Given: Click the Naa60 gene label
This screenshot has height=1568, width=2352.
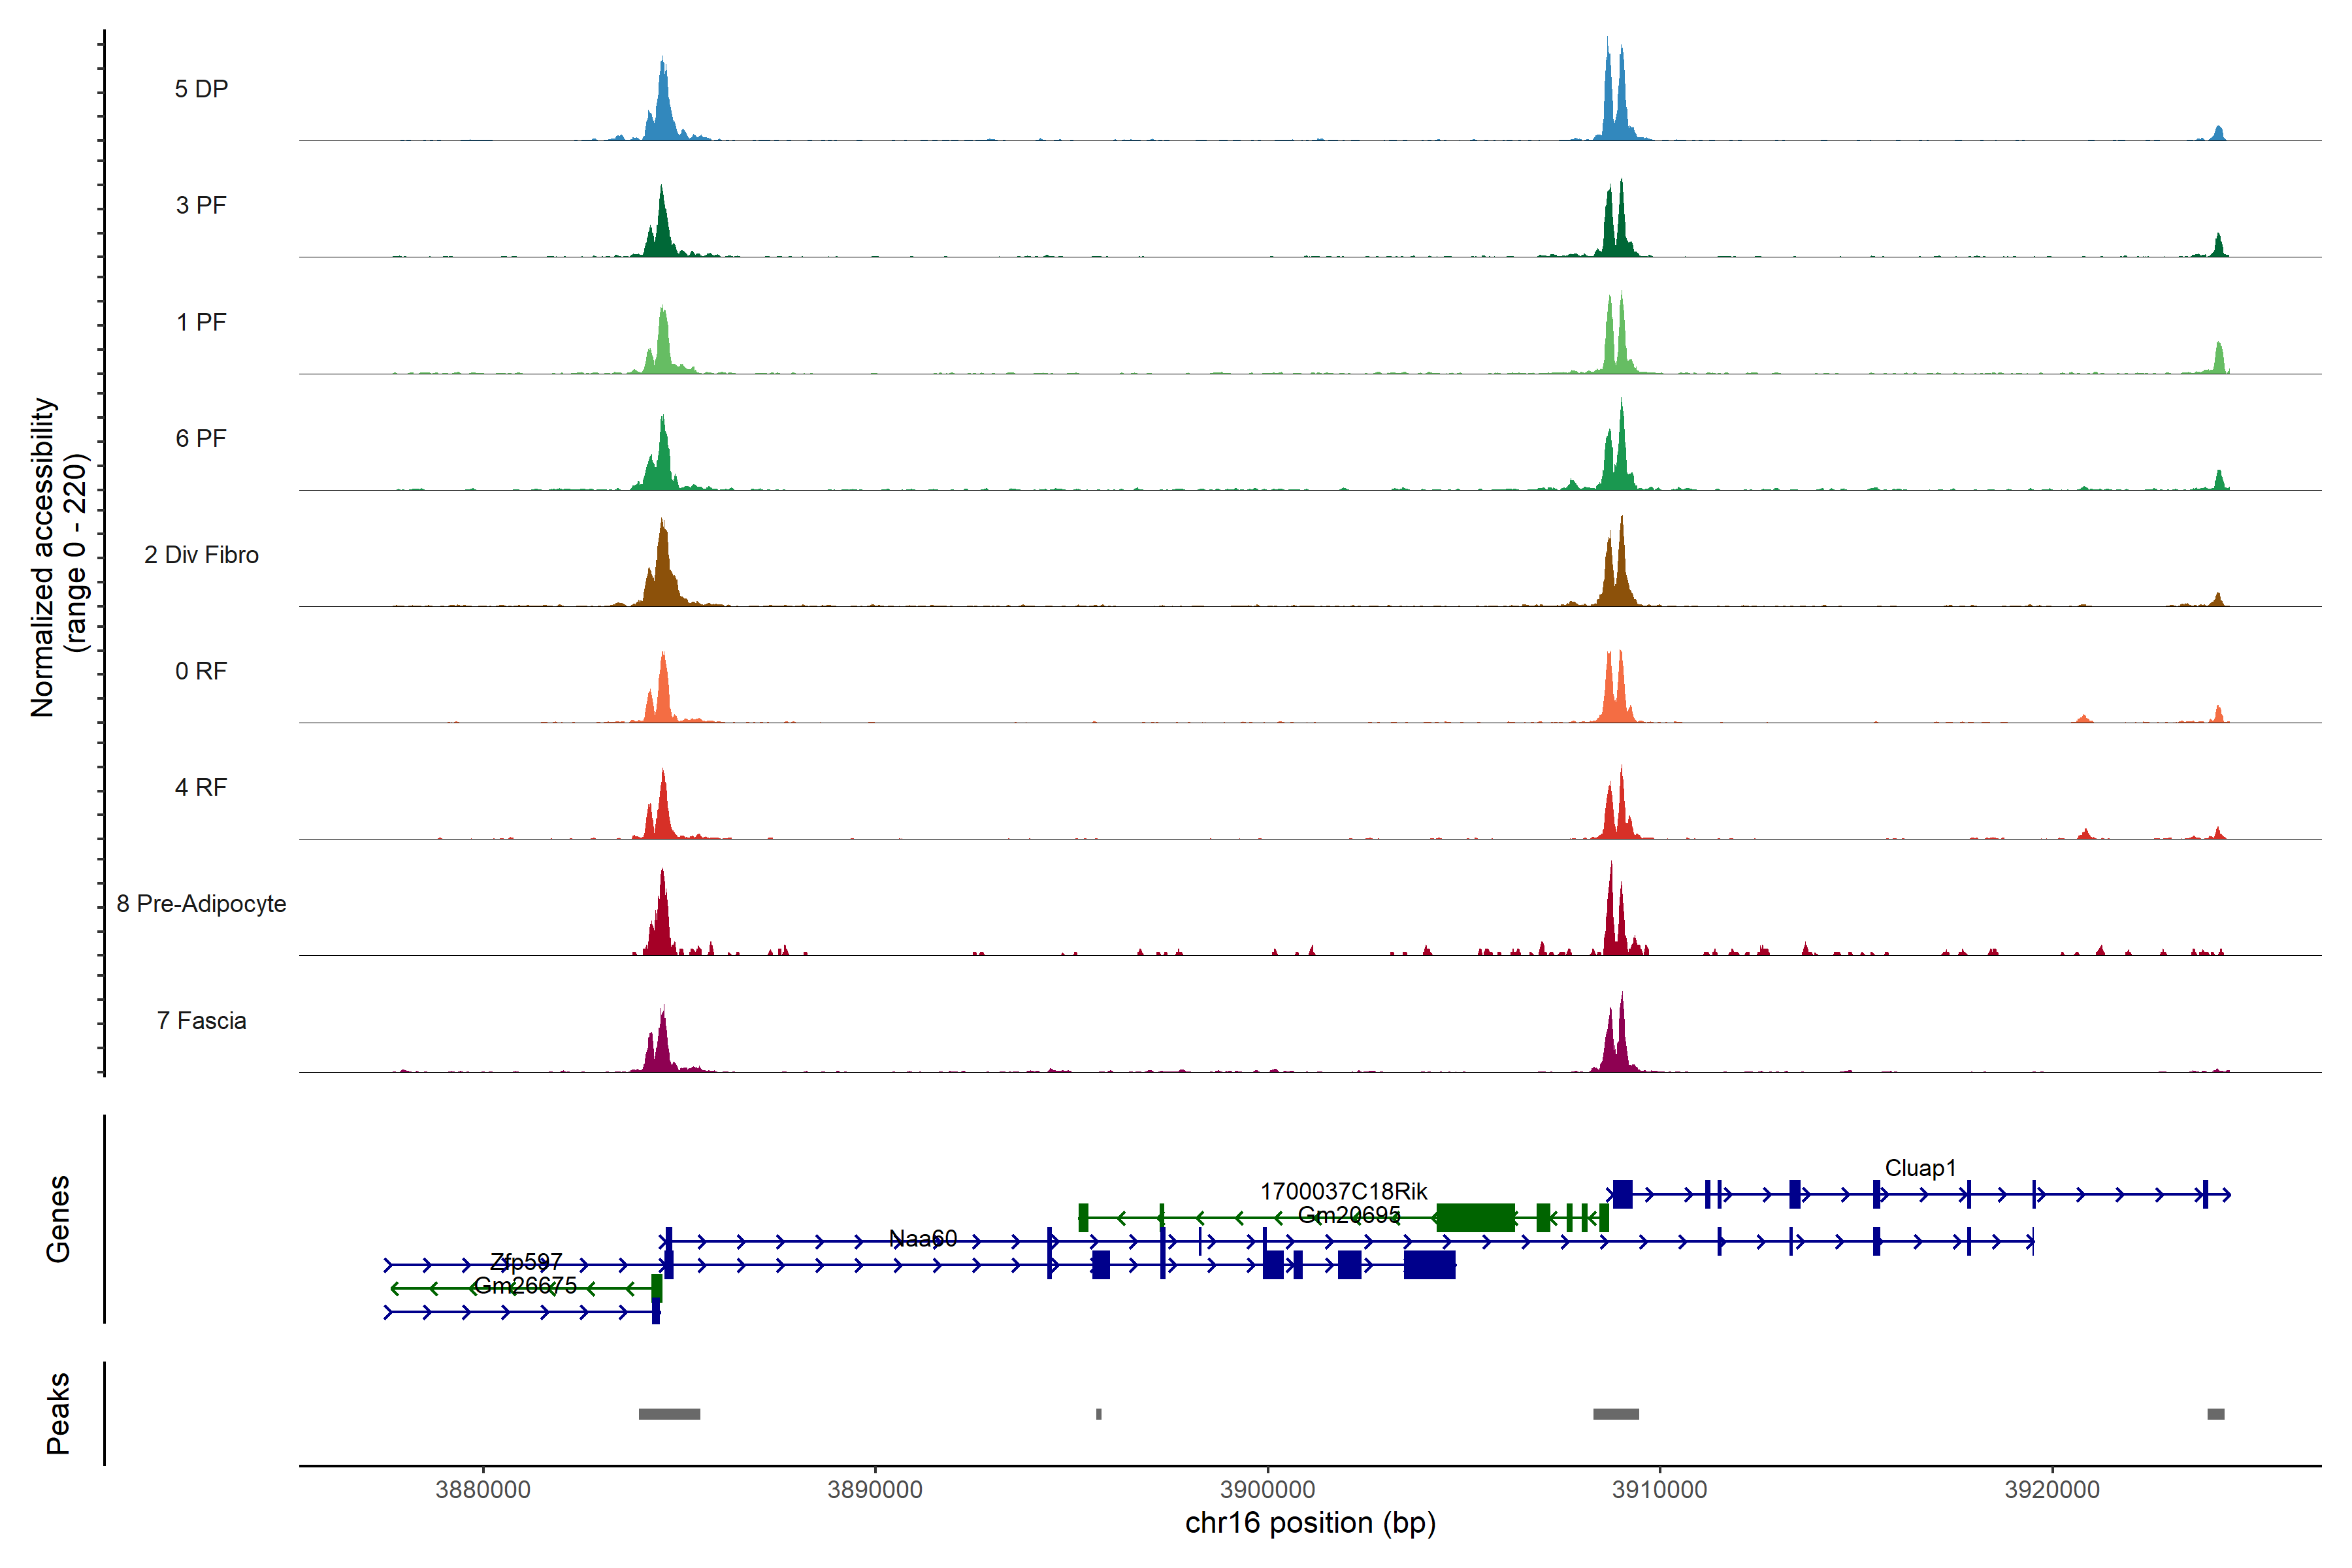Looking at the screenshot, I should (923, 1239).
